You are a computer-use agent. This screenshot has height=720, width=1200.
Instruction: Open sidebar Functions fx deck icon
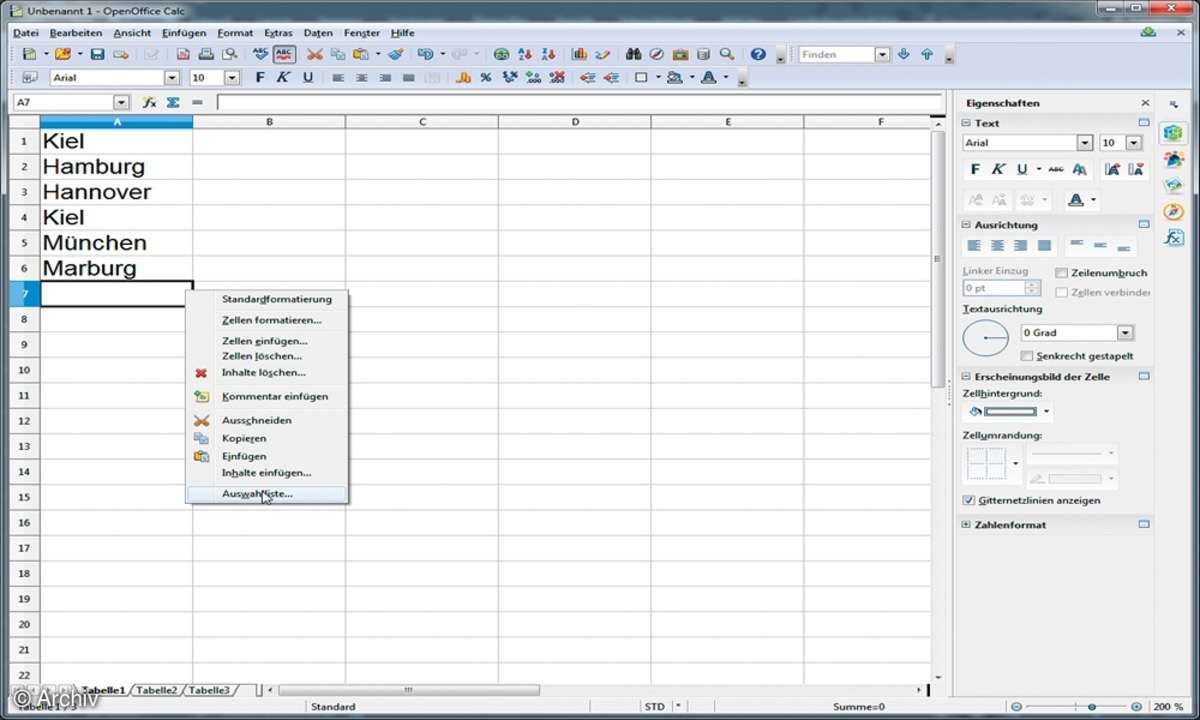click(x=1173, y=237)
